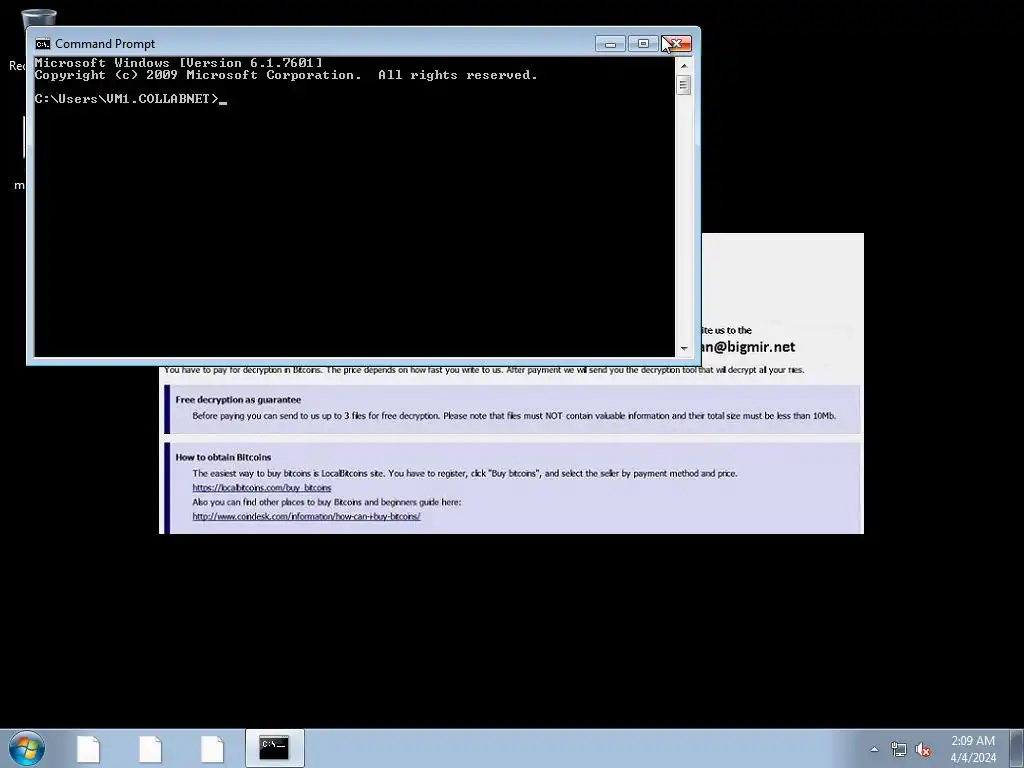Open the Windows Start menu orb
Image resolution: width=1024 pixels, height=768 pixels.
click(x=27, y=748)
